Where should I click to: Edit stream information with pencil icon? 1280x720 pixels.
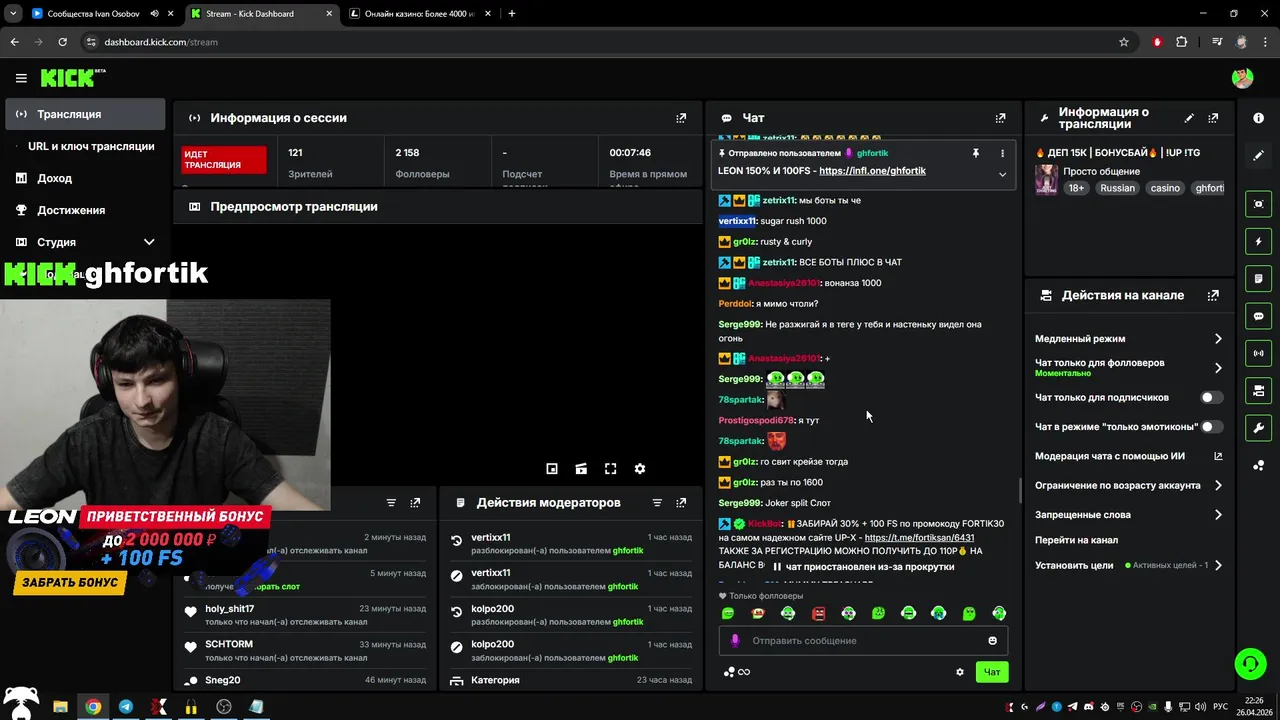tap(1189, 118)
